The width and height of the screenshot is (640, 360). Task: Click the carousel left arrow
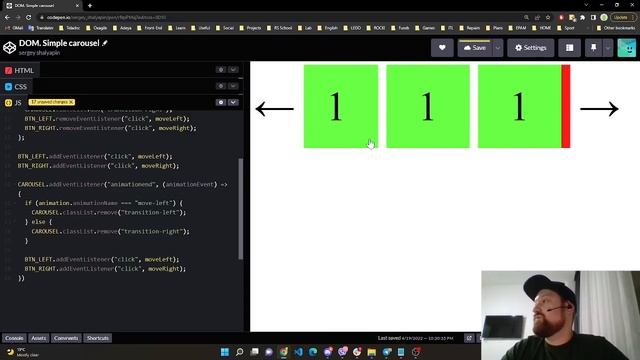coord(274,109)
